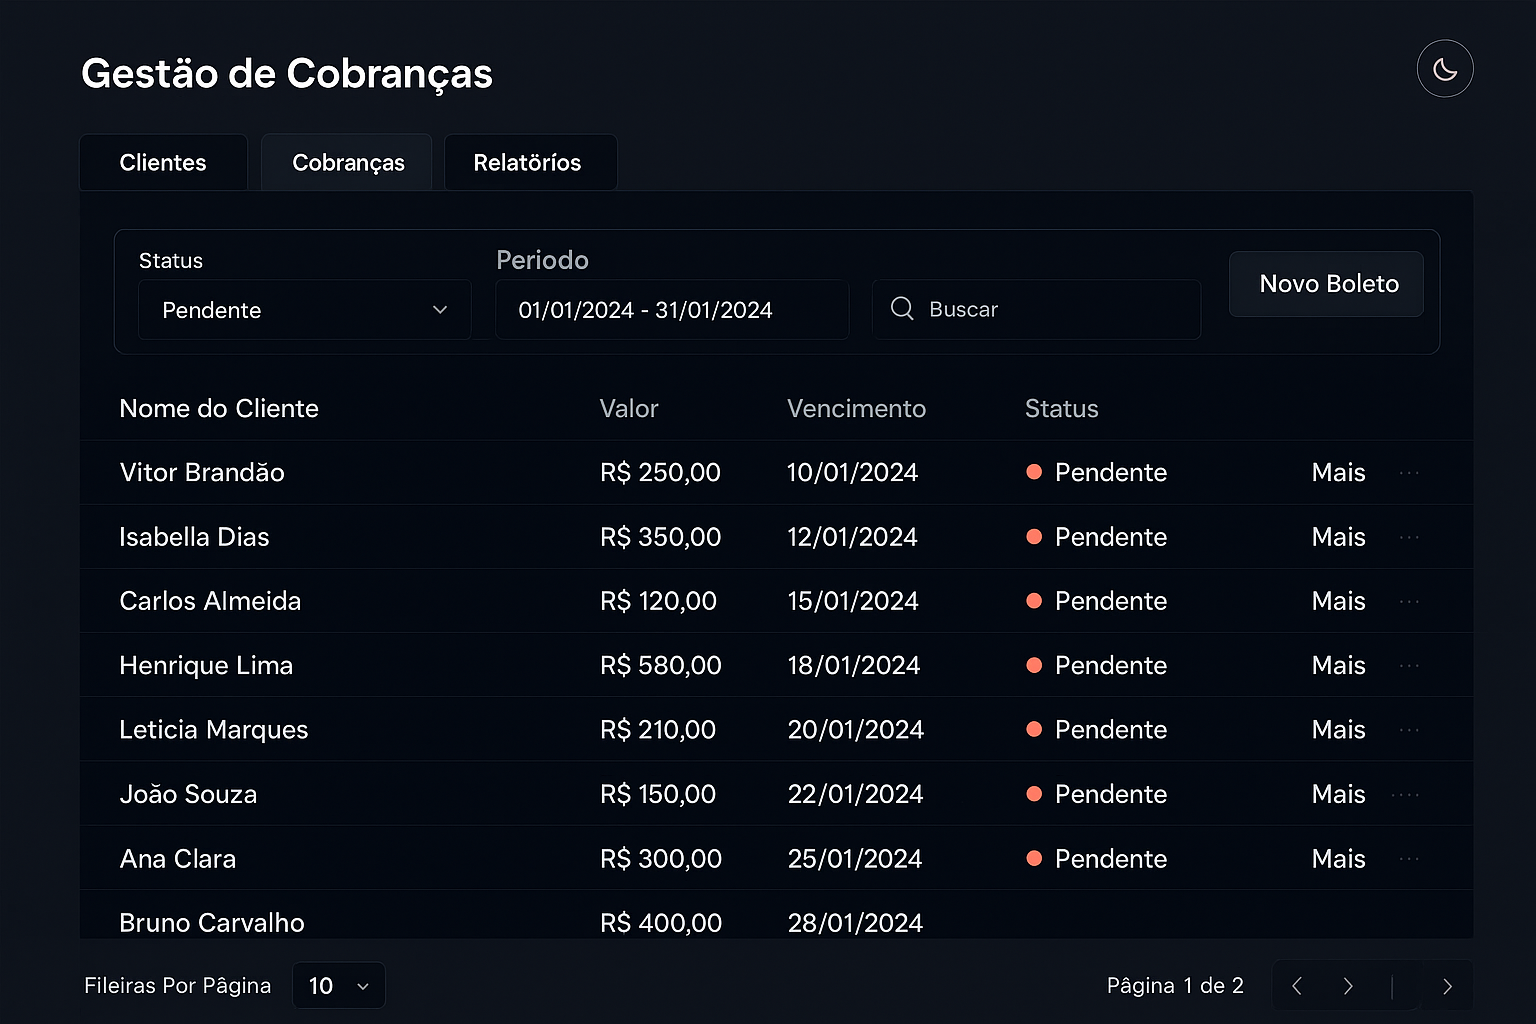Screen dimensions: 1536x1024
Task: Switch to the Clientes tab
Action: coord(163,162)
